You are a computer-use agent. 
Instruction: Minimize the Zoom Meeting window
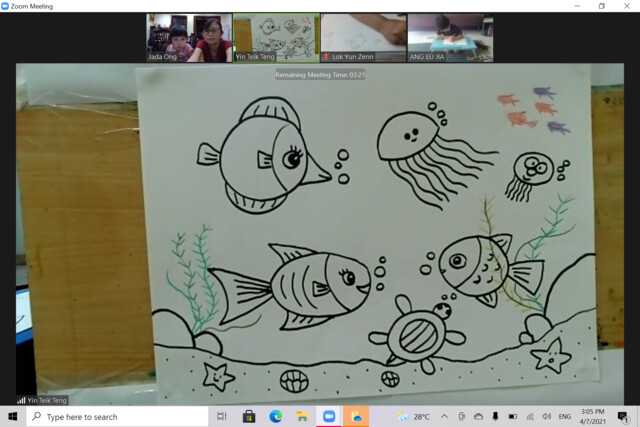click(x=577, y=6)
